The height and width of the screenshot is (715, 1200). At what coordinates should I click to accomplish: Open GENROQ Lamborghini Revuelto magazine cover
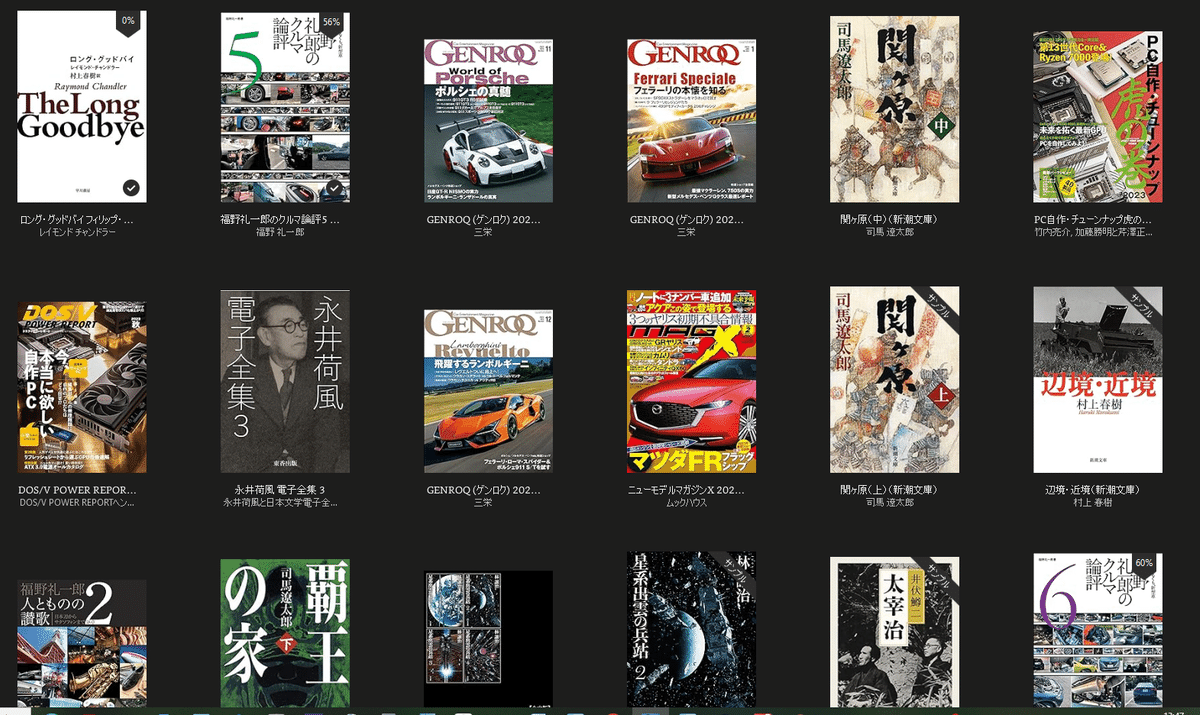pyautogui.click(x=488, y=391)
